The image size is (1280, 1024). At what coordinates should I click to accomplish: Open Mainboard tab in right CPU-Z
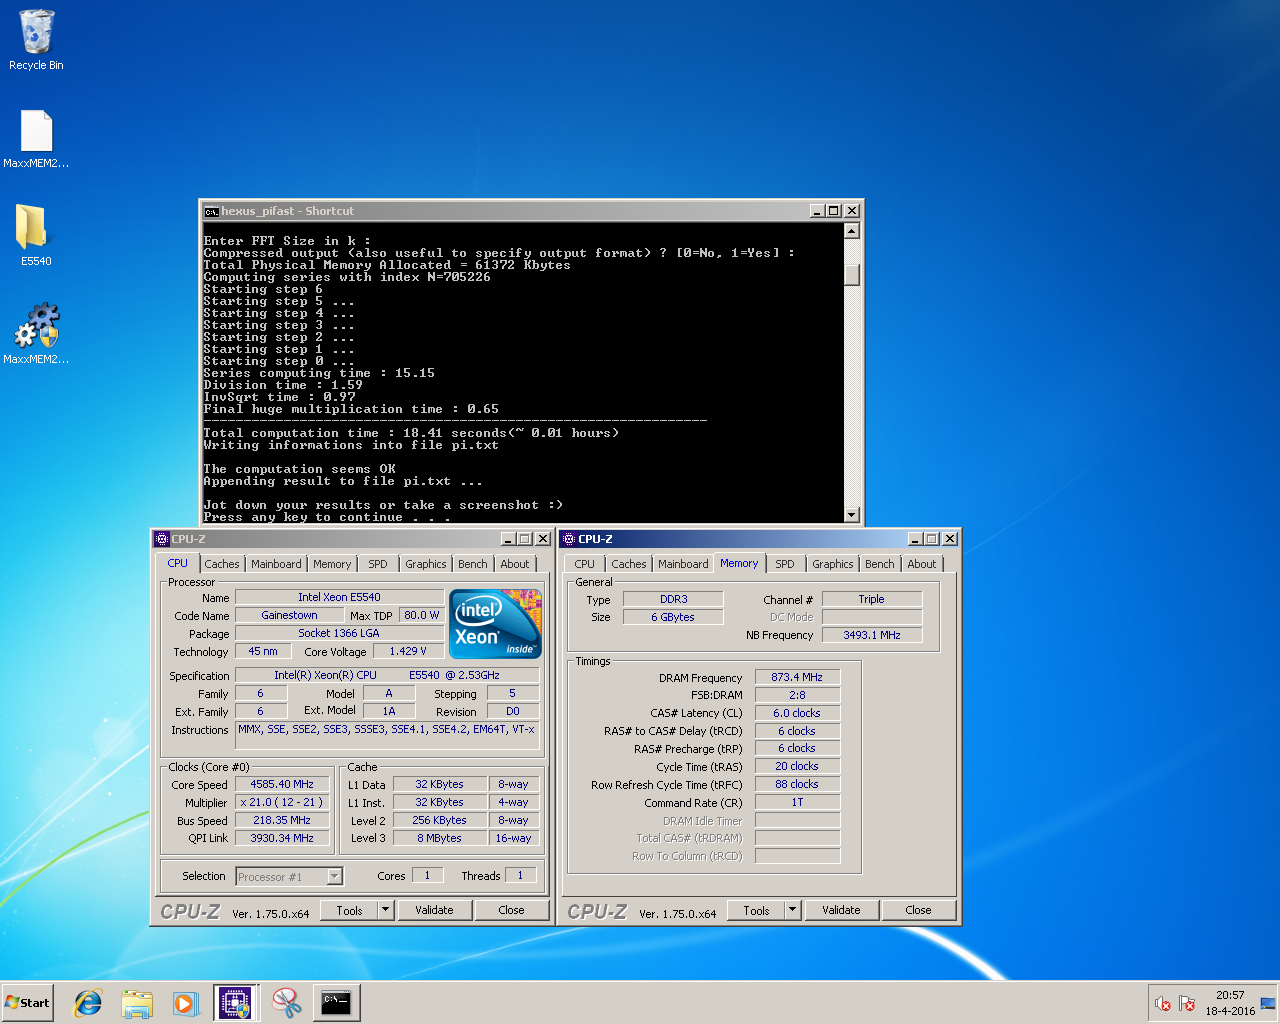[683, 564]
